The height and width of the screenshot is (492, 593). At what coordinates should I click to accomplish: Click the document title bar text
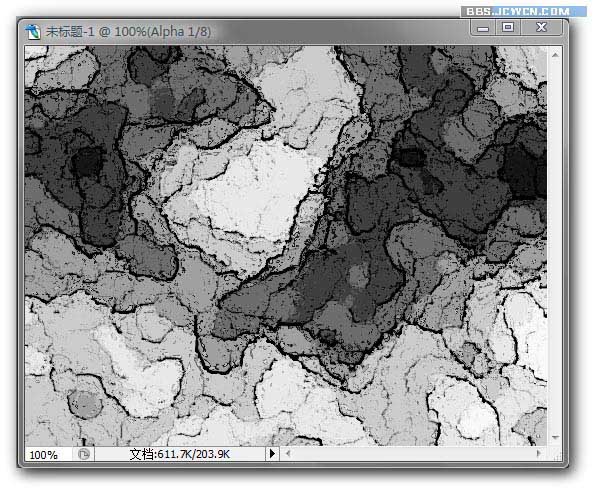[128, 31]
